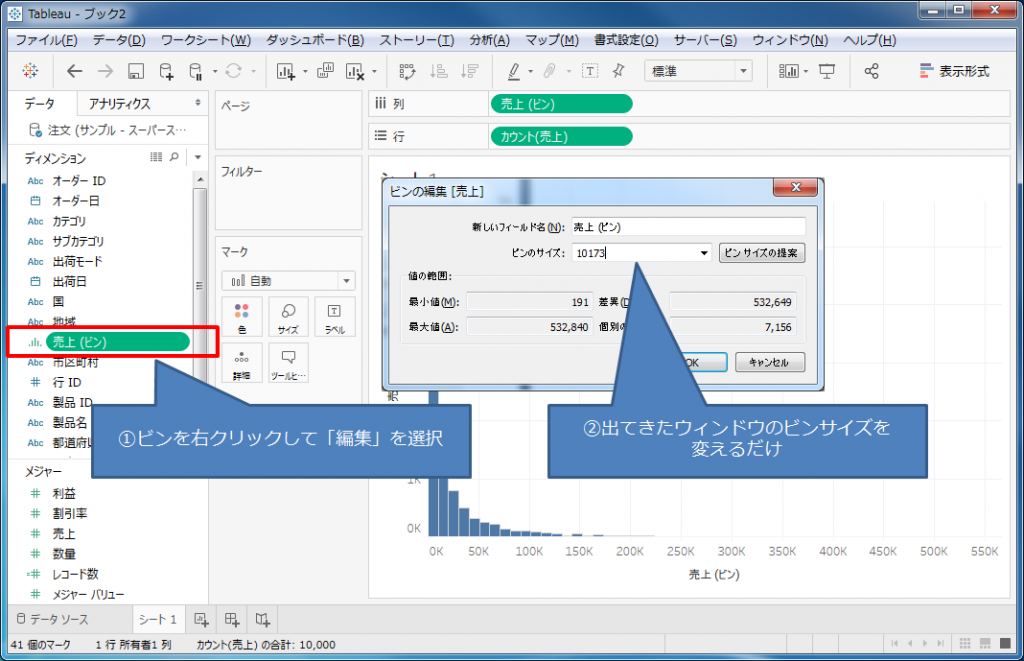1024x661 pixels.
Task: Click the 新しいフィールド名 text field
Action: 688,227
